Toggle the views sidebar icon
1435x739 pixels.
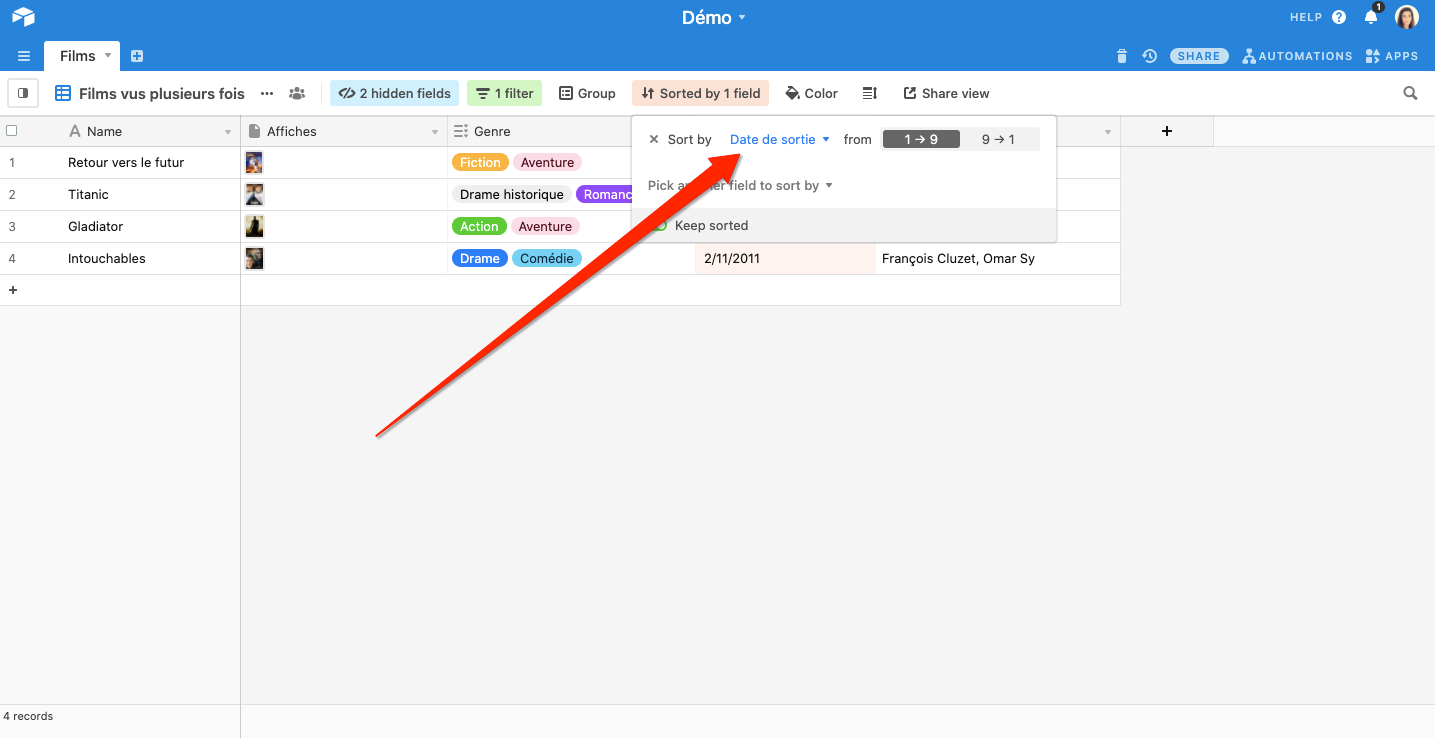point(23,93)
